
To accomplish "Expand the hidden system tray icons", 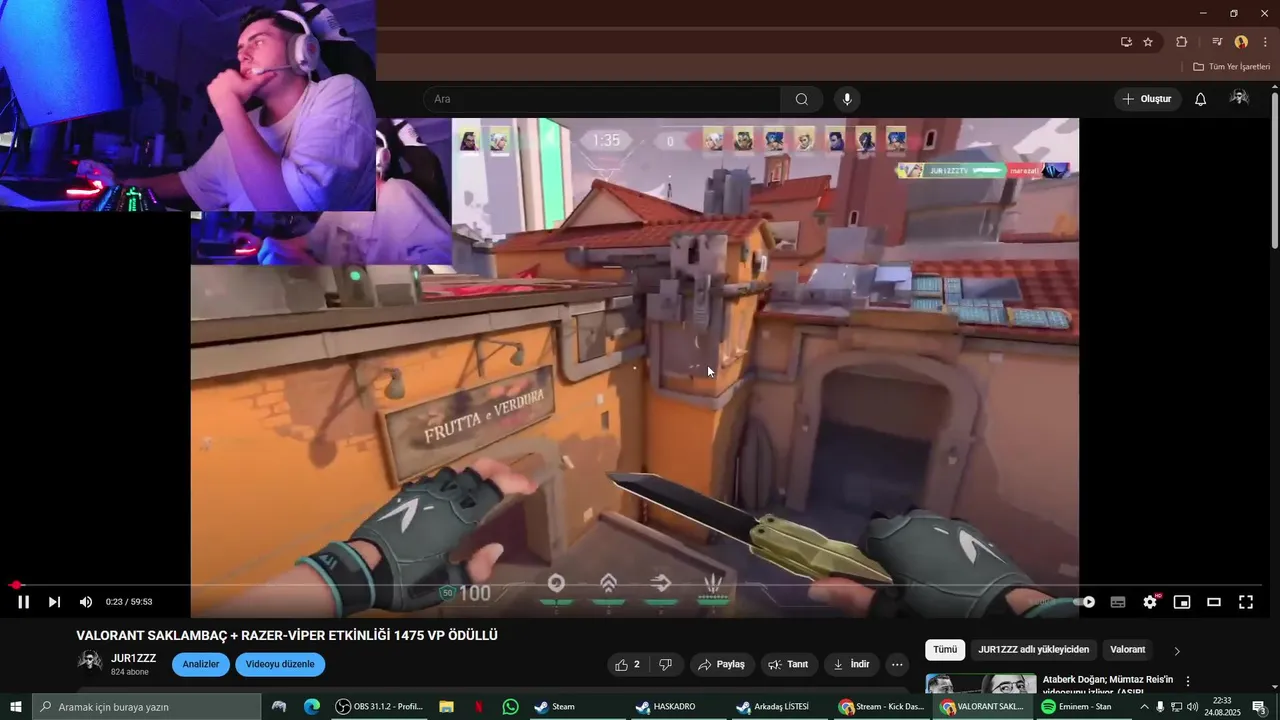I will click(x=1144, y=707).
